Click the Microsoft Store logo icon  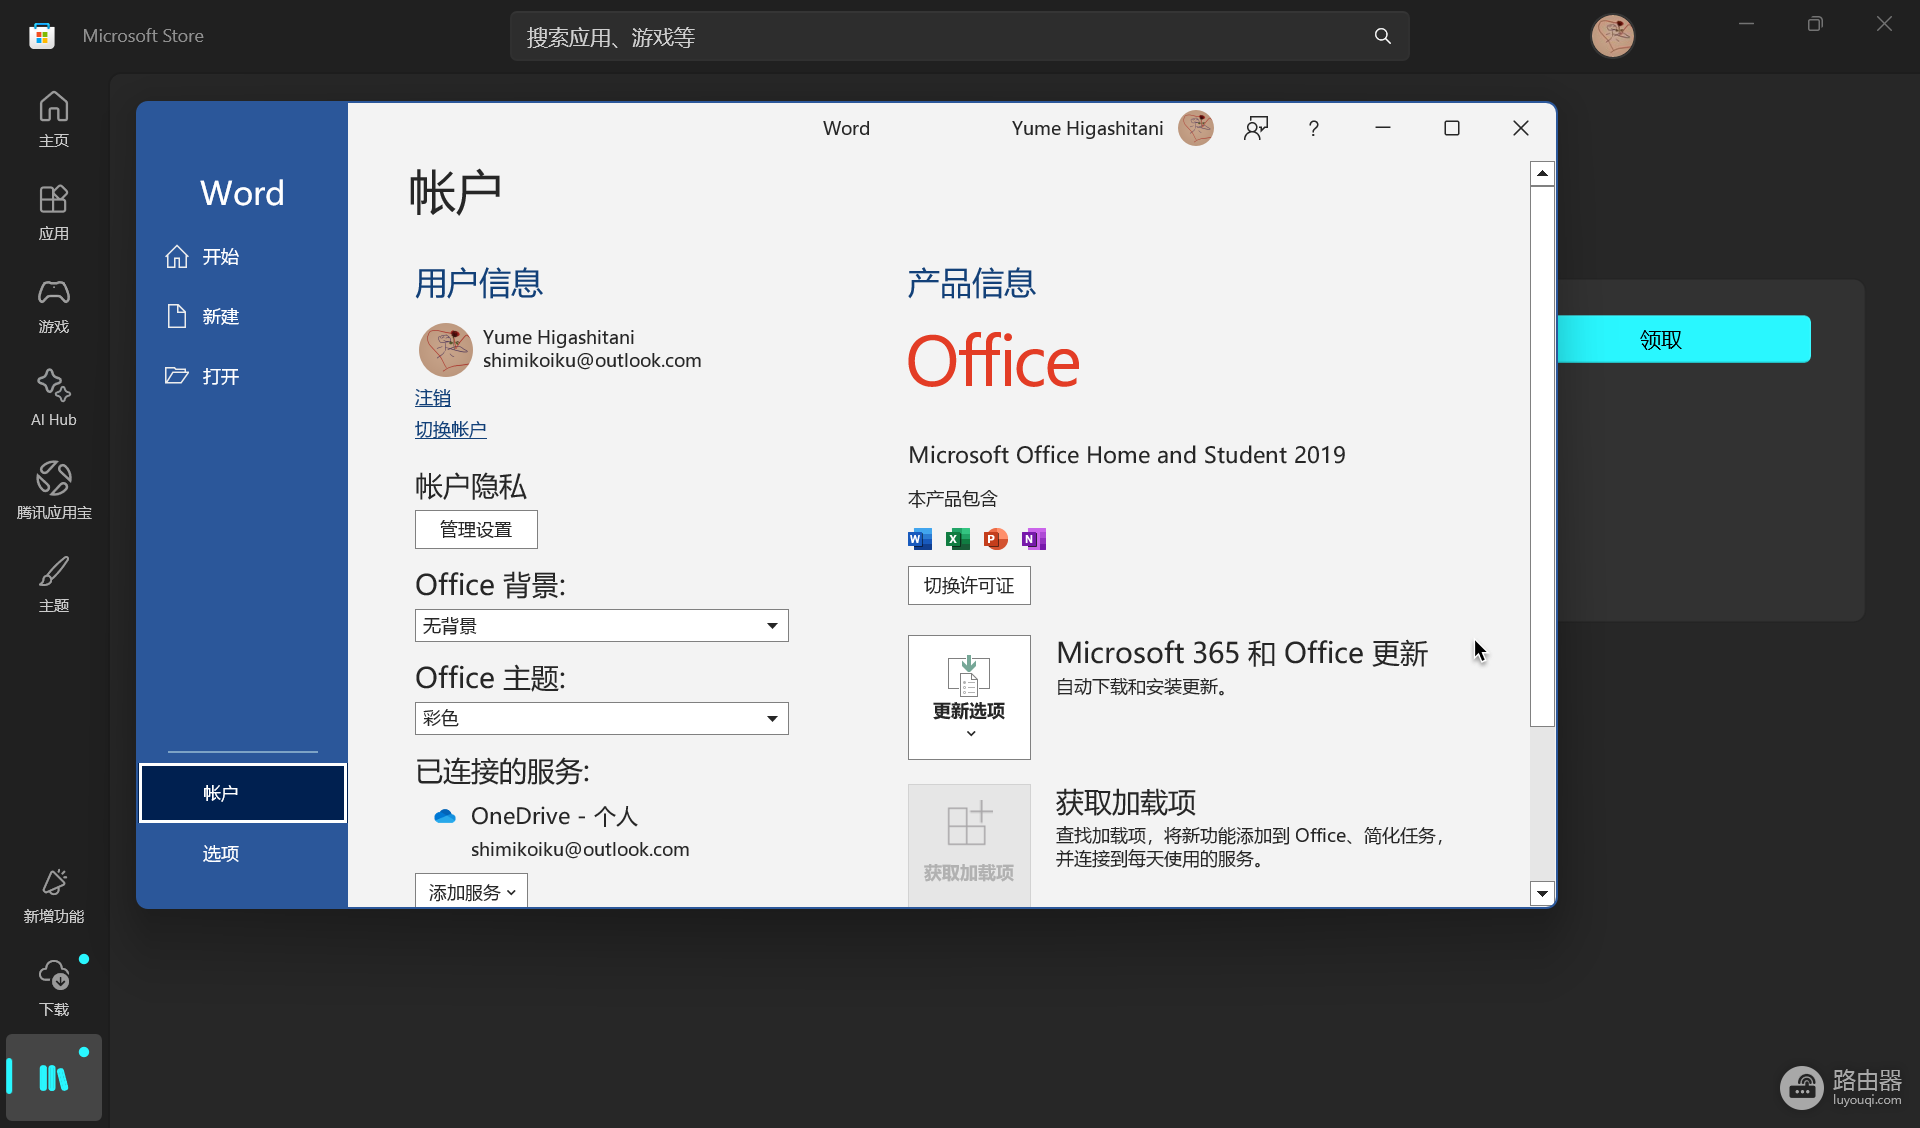click(42, 36)
